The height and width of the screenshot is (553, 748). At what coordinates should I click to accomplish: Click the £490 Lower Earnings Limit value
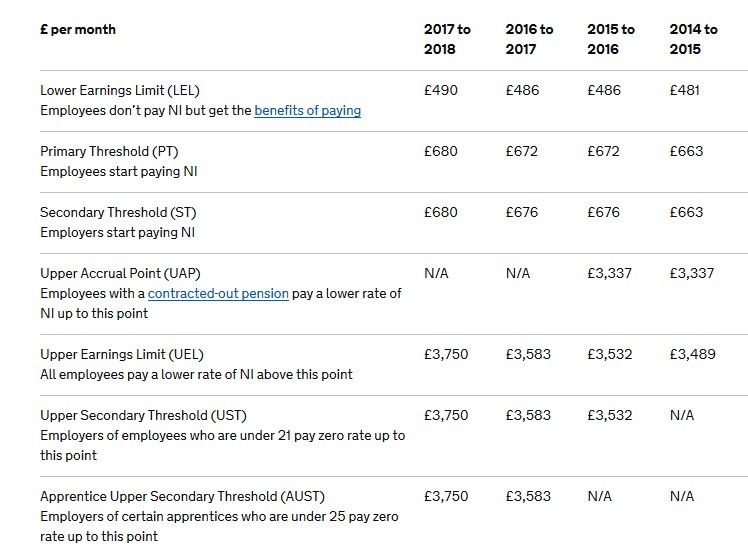[441, 91]
